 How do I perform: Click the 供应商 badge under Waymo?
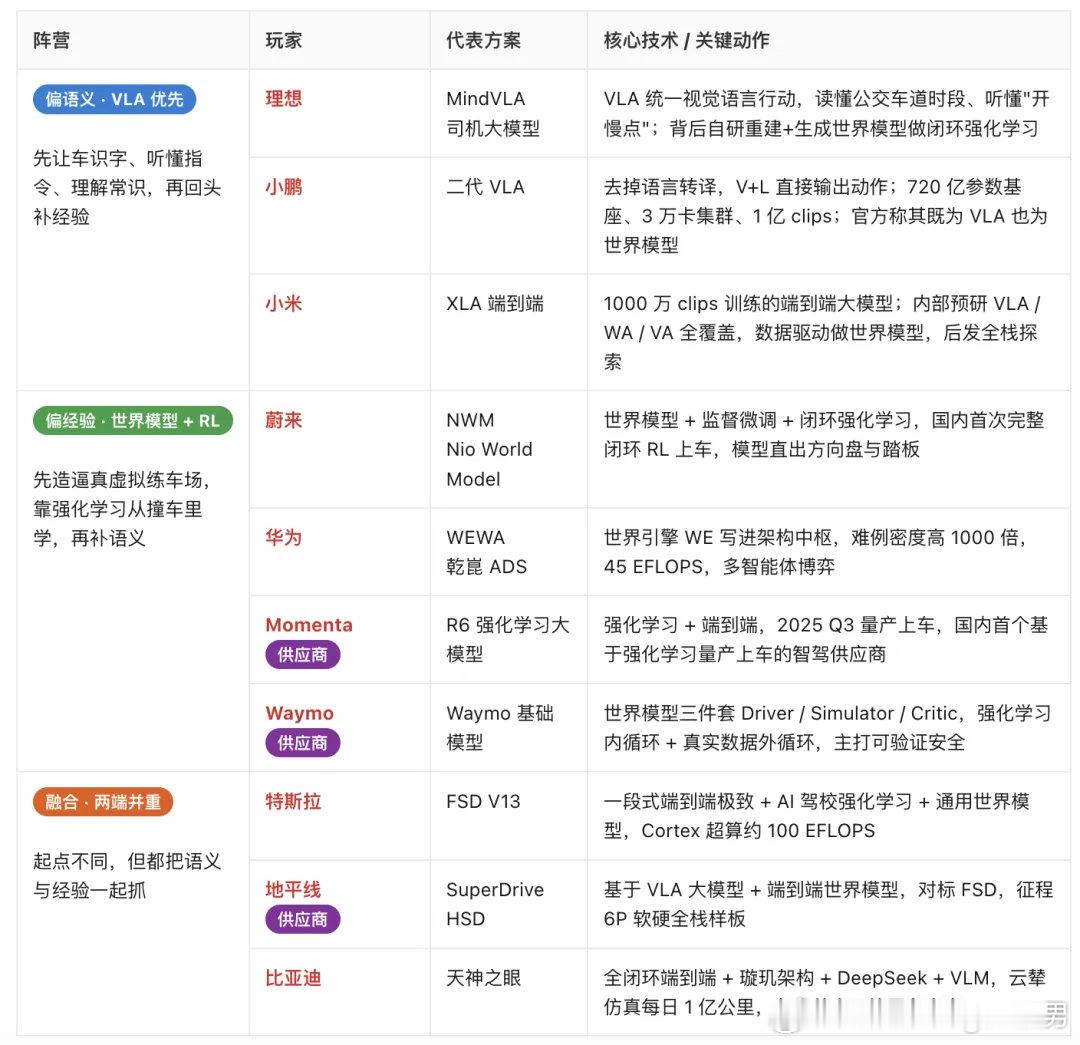[x=302, y=743]
